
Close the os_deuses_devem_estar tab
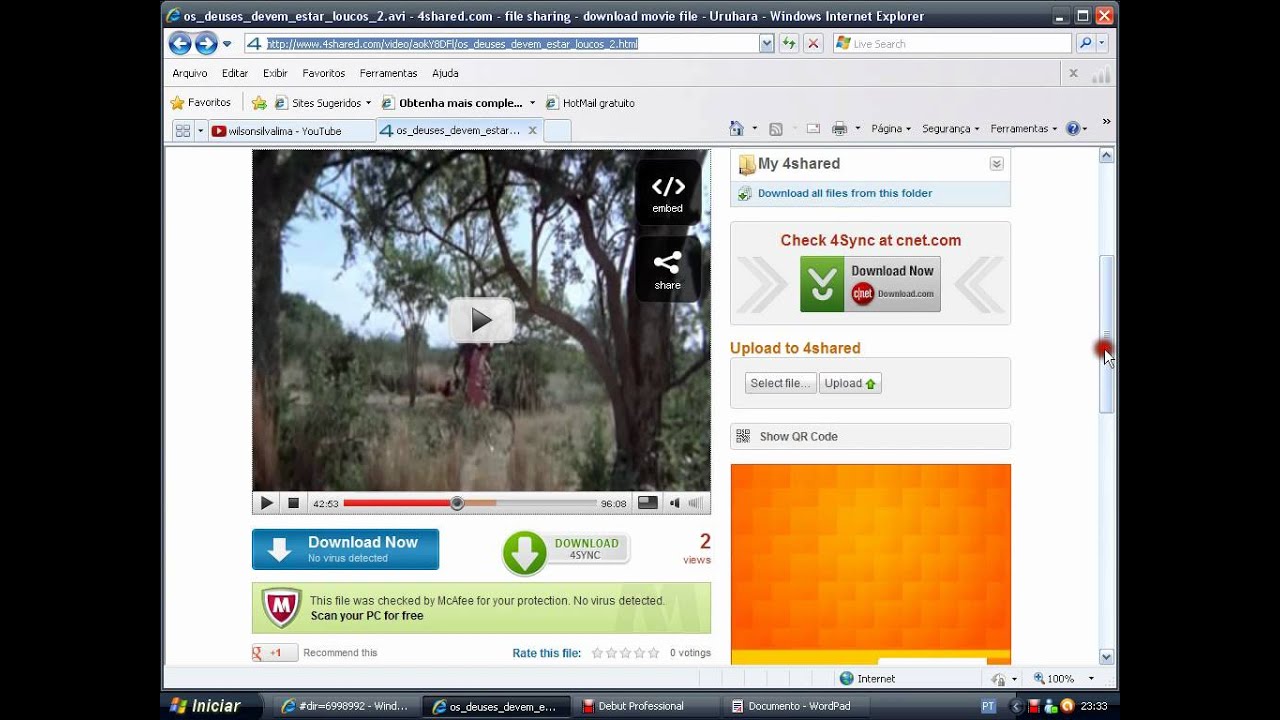click(532, 130)
